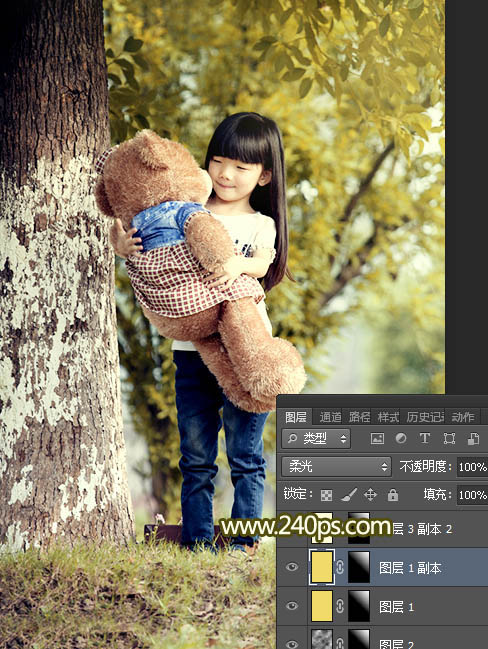The height and width of the screenshot is (649, 488).
Task: Select yellow thumbnail of 图层 1
Action: click(x=322, y=606)
